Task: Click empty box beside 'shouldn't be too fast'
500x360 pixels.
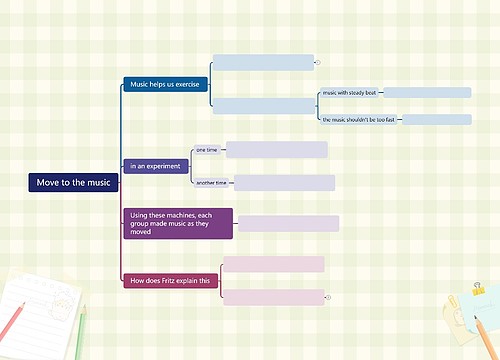Action: pyautogui.click(x=437, y=119)
